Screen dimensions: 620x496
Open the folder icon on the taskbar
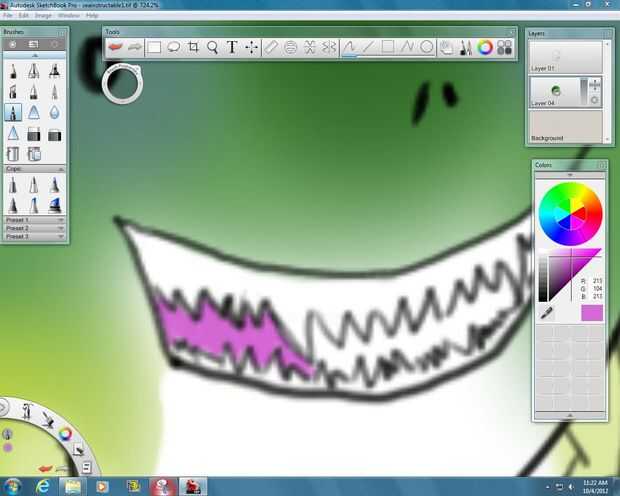pos(72,486)
